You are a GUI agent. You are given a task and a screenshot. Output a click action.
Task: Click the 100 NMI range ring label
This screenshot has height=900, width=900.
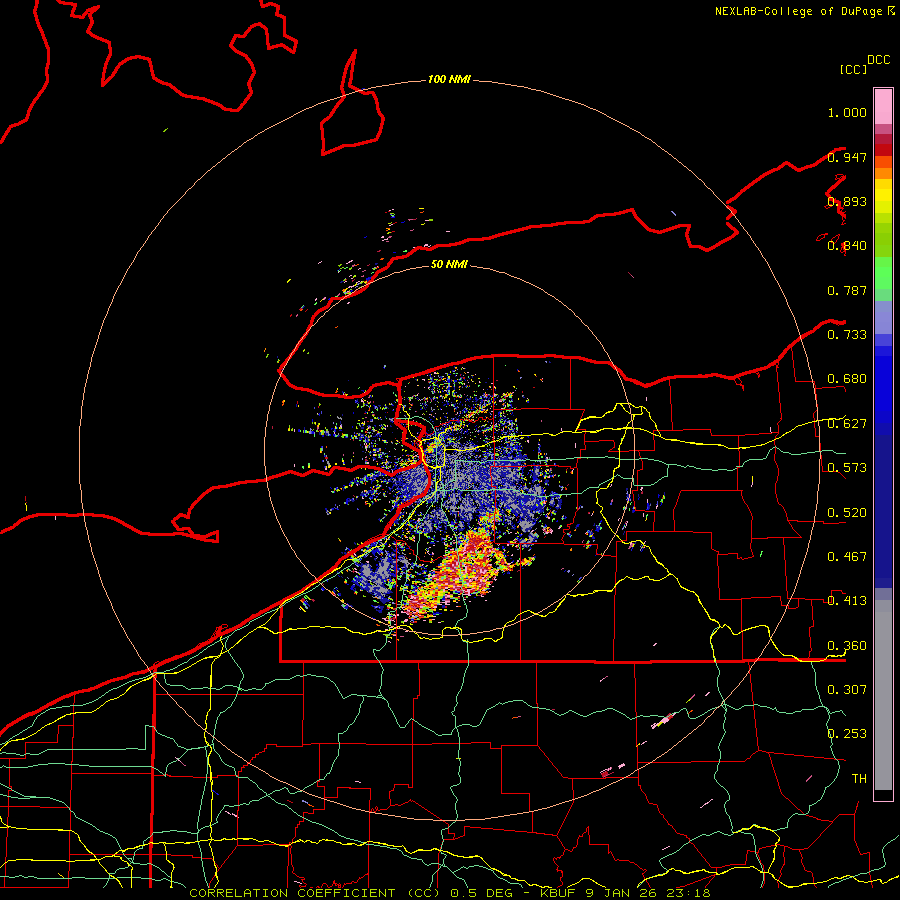[449, 79]
